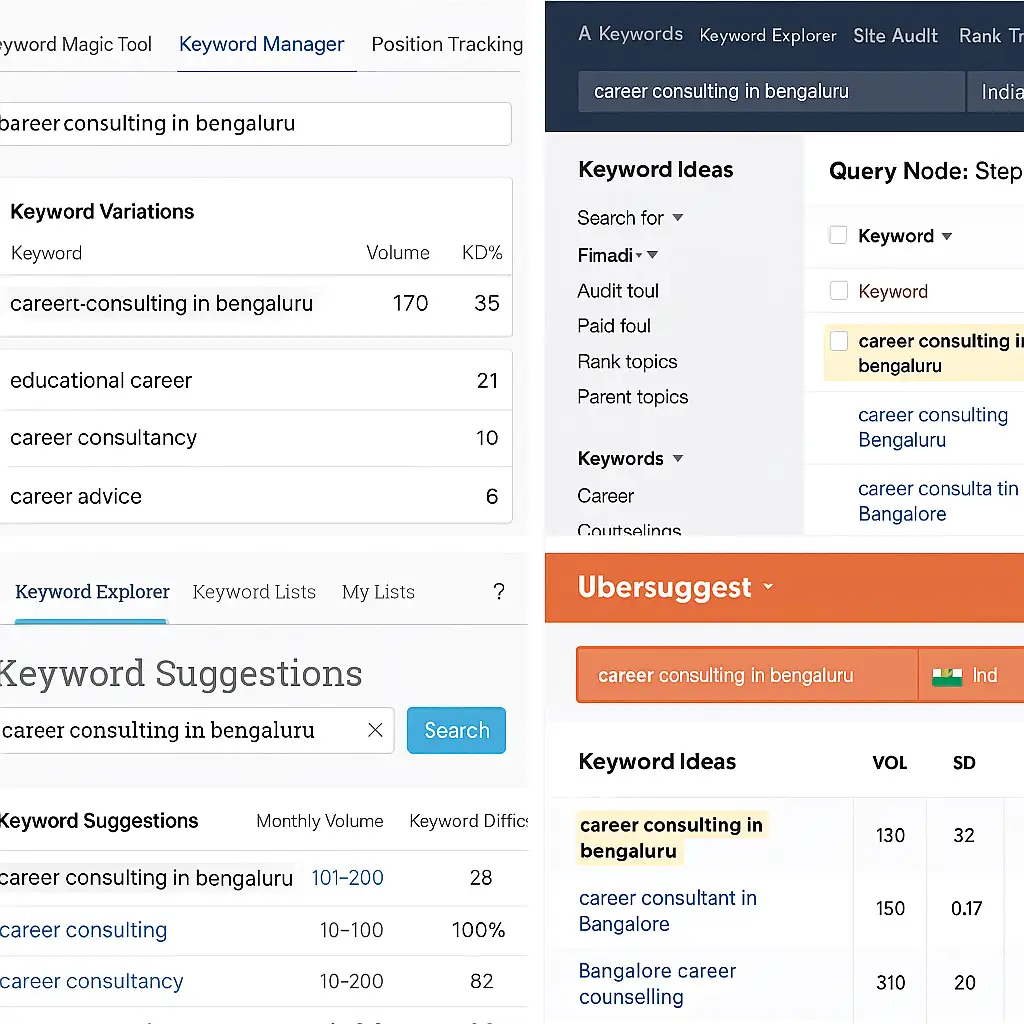Image resolution: width=1024 pixels, height=1024 pixels.
Task: Expand the "Search for" dropdown
Action: [678, 218]
